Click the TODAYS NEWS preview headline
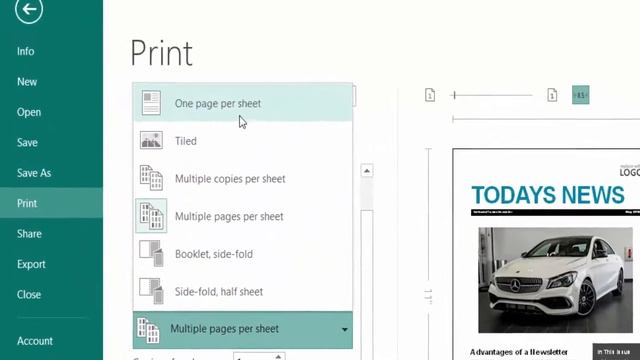Image resolution: width=640 pixels, height=360 pixels. (548, 195)
